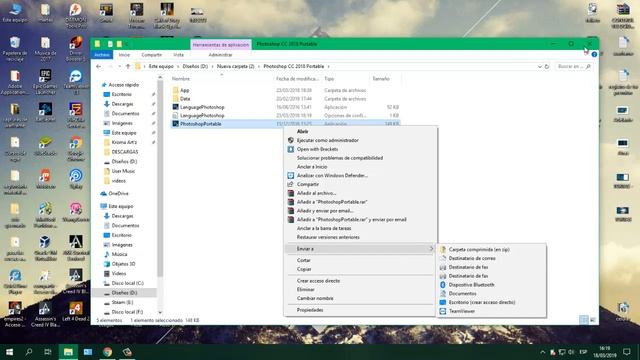Choose Anclar a Inicio

tap(312, 167)
